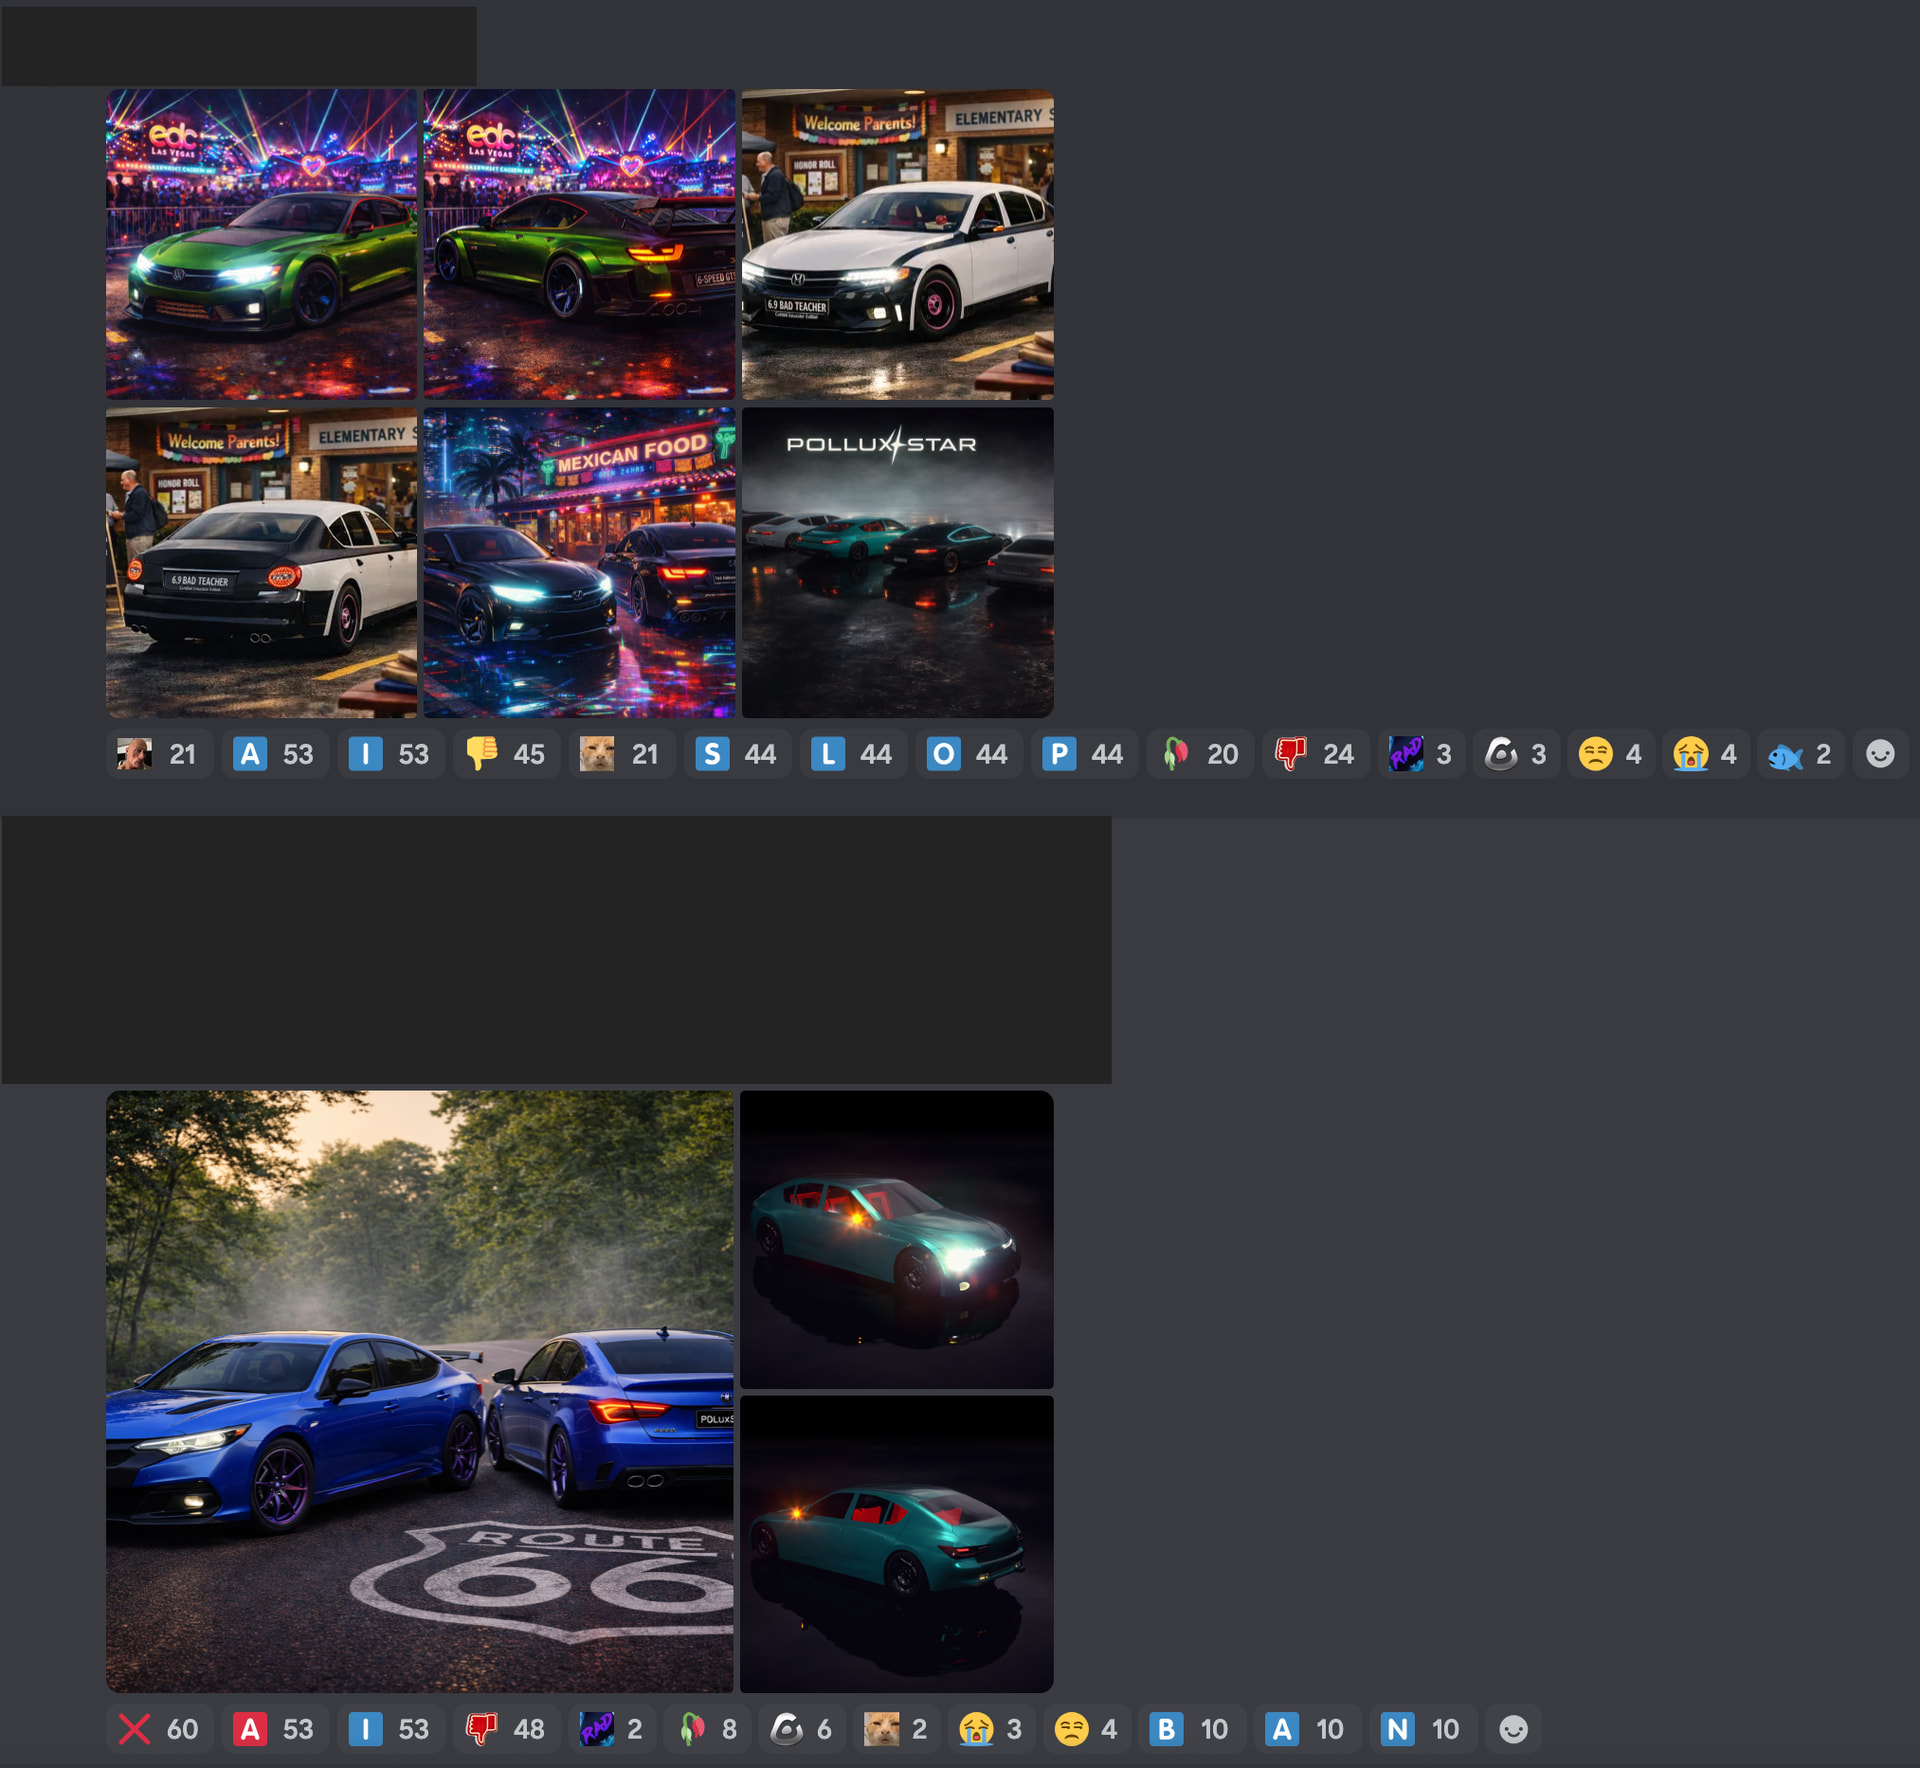Viewport: 1920px width, 1768px height.
Task: Open the Mexican Food neon car image
Action: click(x=579, y=562)
